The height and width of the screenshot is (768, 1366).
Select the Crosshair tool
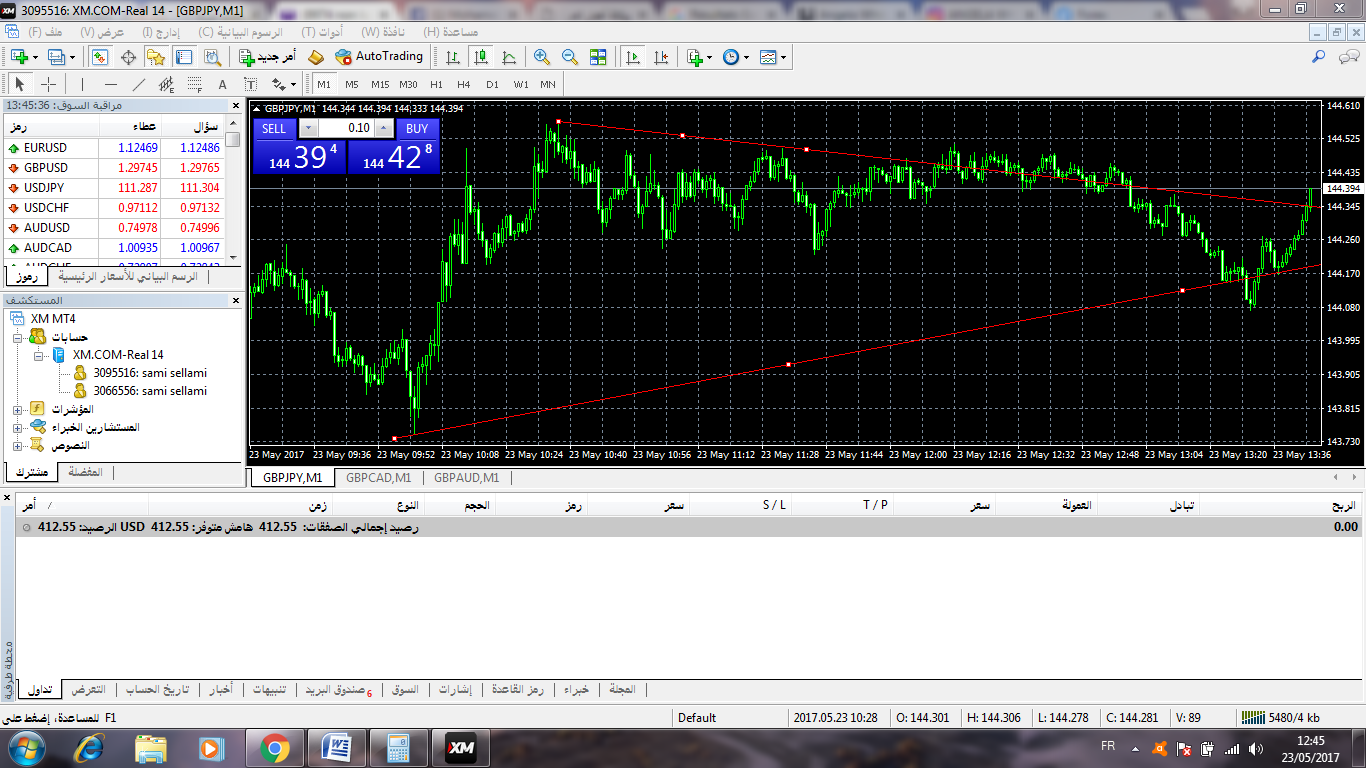(x=47, y=84)
